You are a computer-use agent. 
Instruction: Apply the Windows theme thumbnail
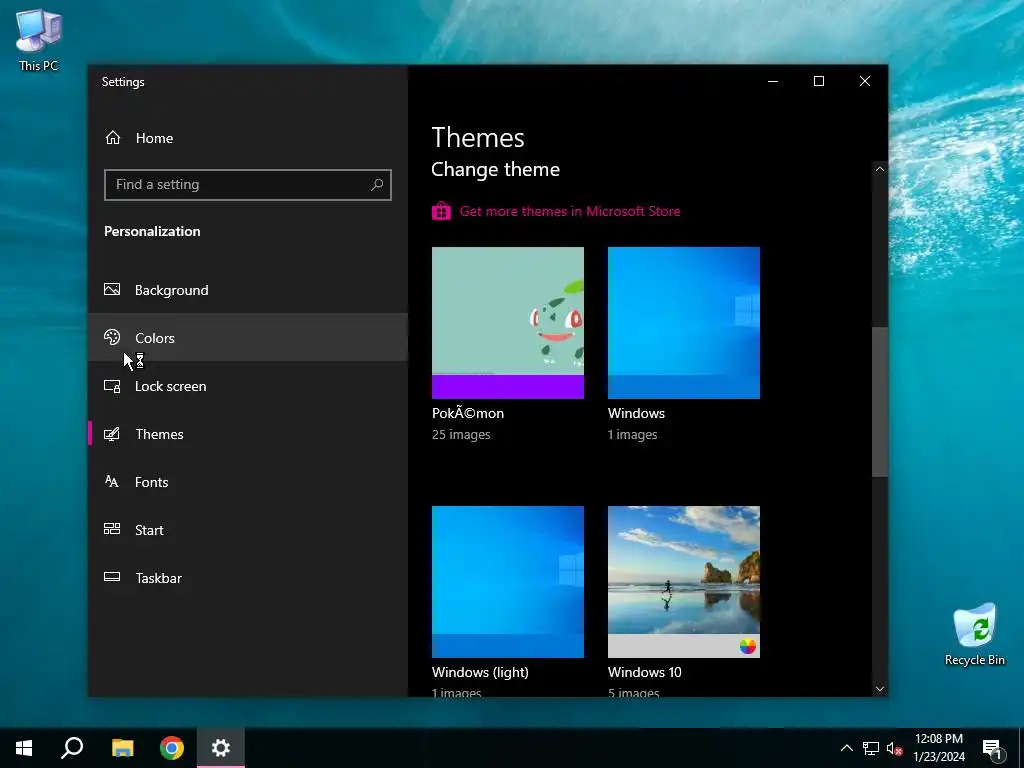click(x=684, y=323)
